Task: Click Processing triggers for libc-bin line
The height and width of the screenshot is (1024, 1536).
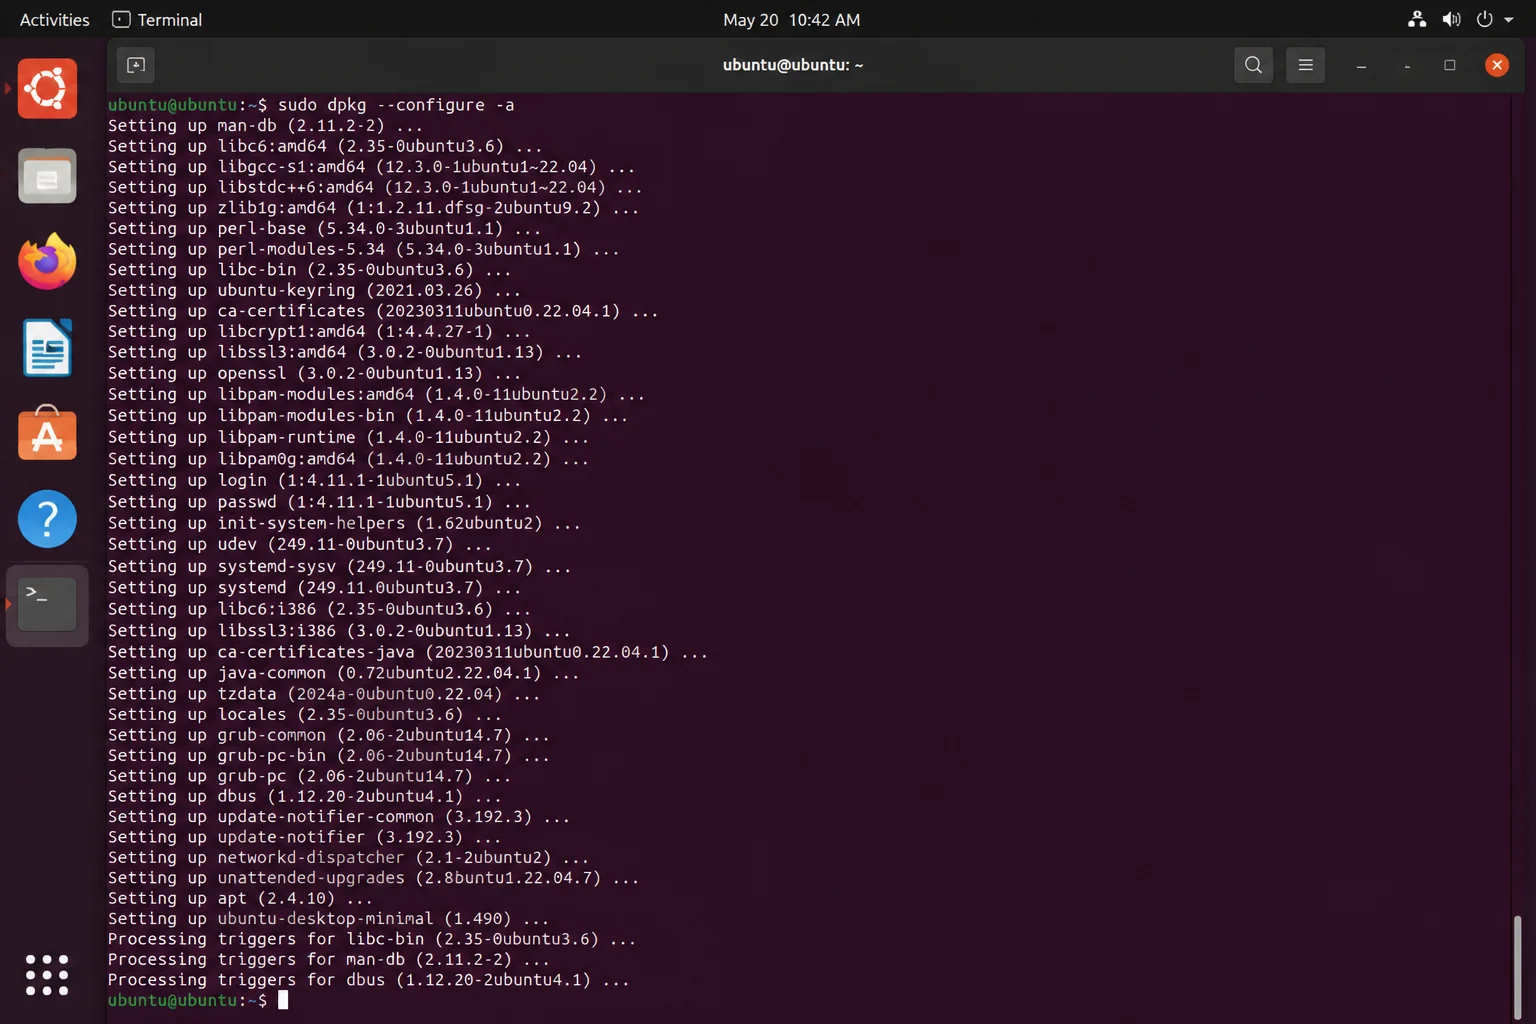Action: tap(372, 939)
